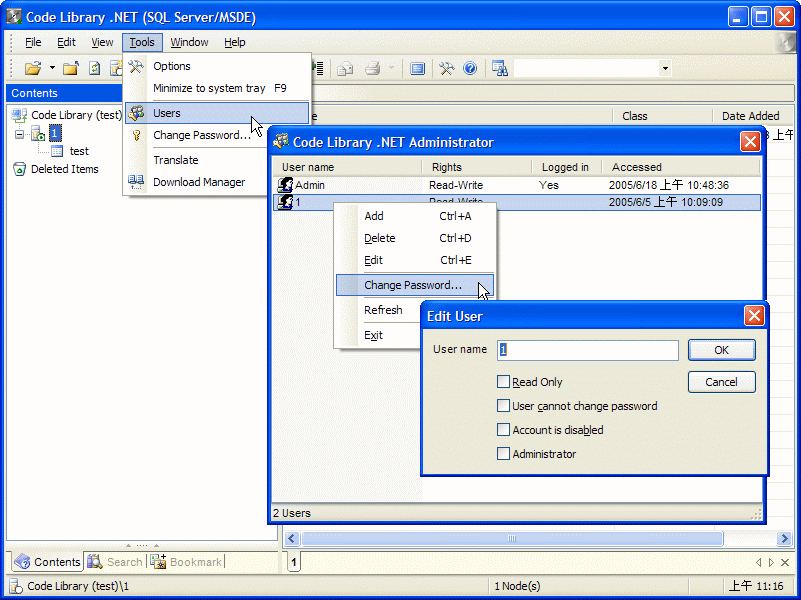801x600 pixels.
Task: Switch to the Contents tab
Action: coord(47,562)
